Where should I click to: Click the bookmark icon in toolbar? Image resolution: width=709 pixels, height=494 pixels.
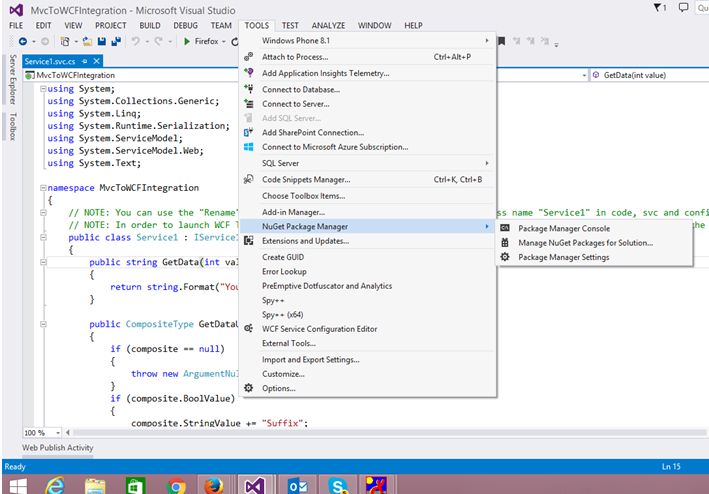click(501, 41)
